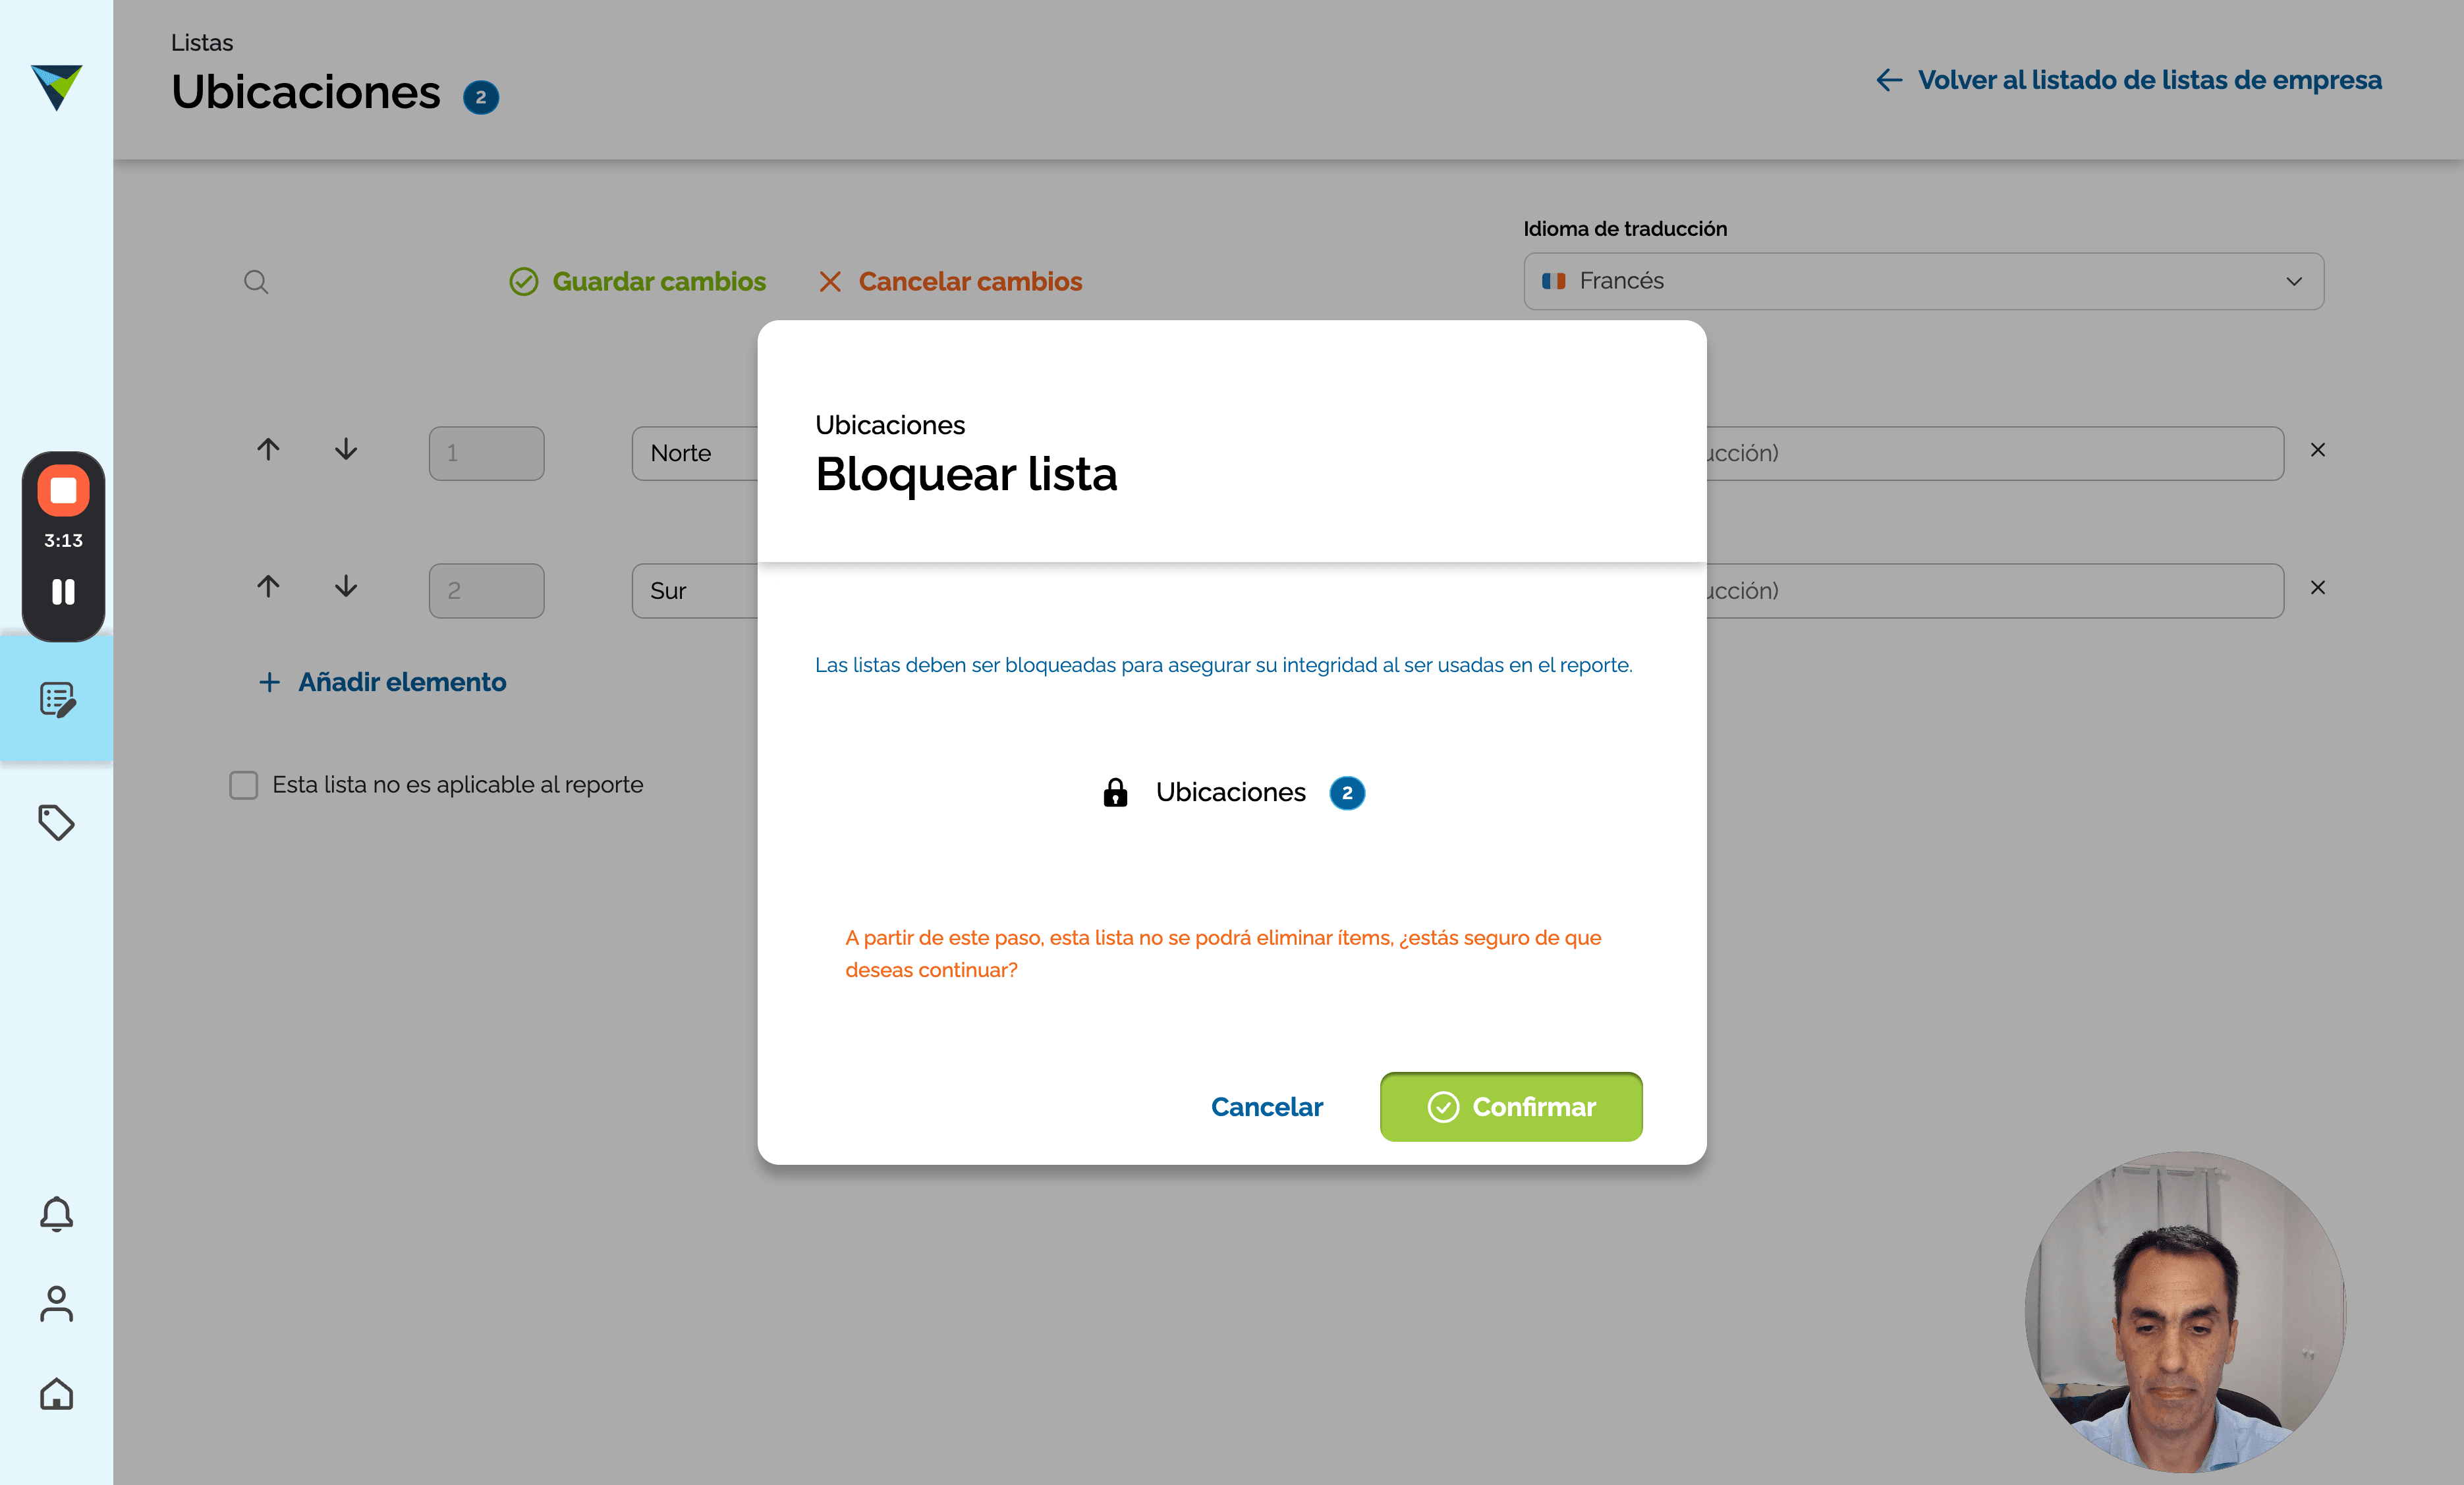This screenshot has height=1485, width=2464.
Task: Open notifications bell
Action: click(x=57, y=1214)
